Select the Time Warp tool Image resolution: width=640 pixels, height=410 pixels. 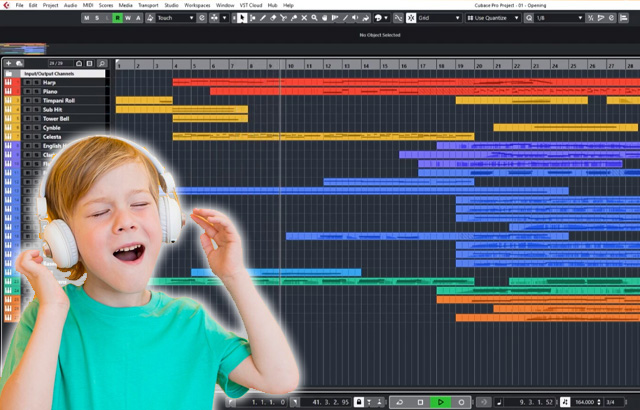(x=335, y=18)
